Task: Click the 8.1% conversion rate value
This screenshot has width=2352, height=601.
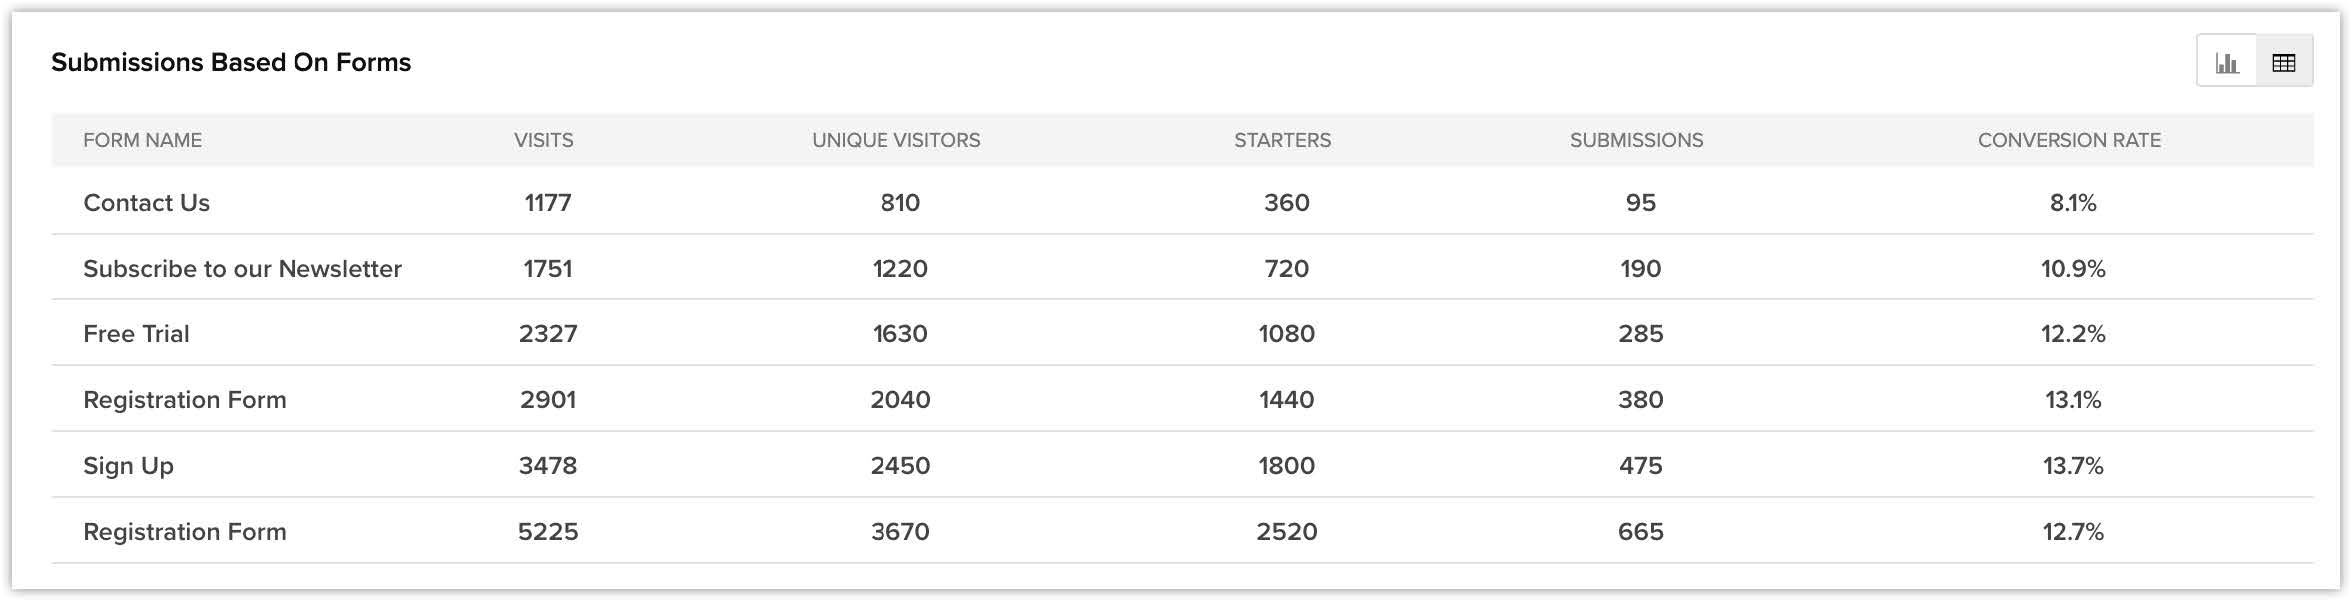Action: point(2072,203)
